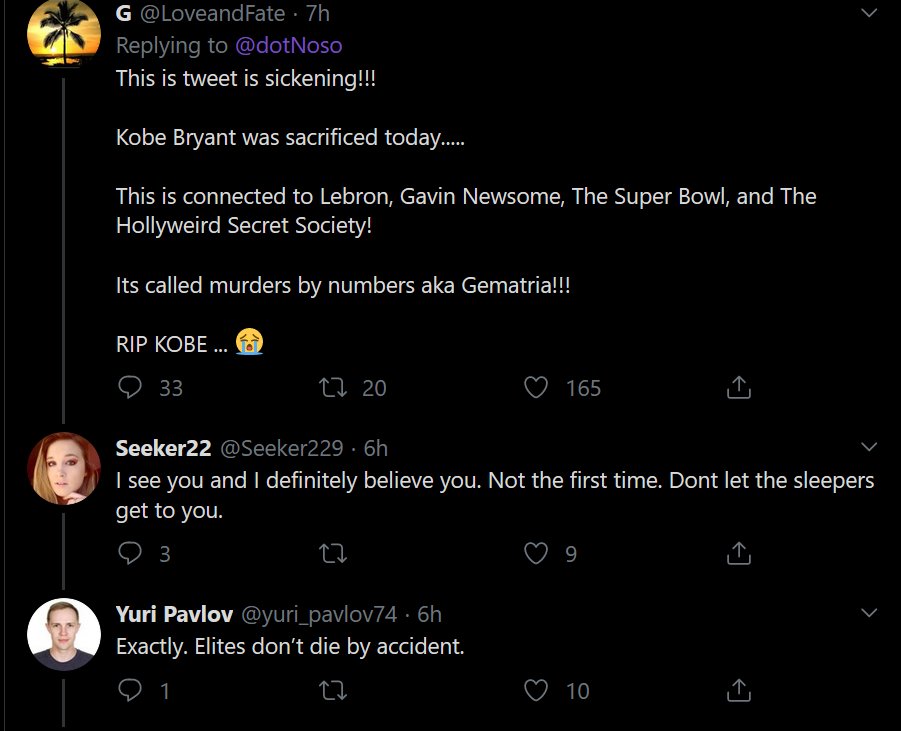Share Seeker22's tweet
Viewport: 901px width, 731px height.
point(738,552)
